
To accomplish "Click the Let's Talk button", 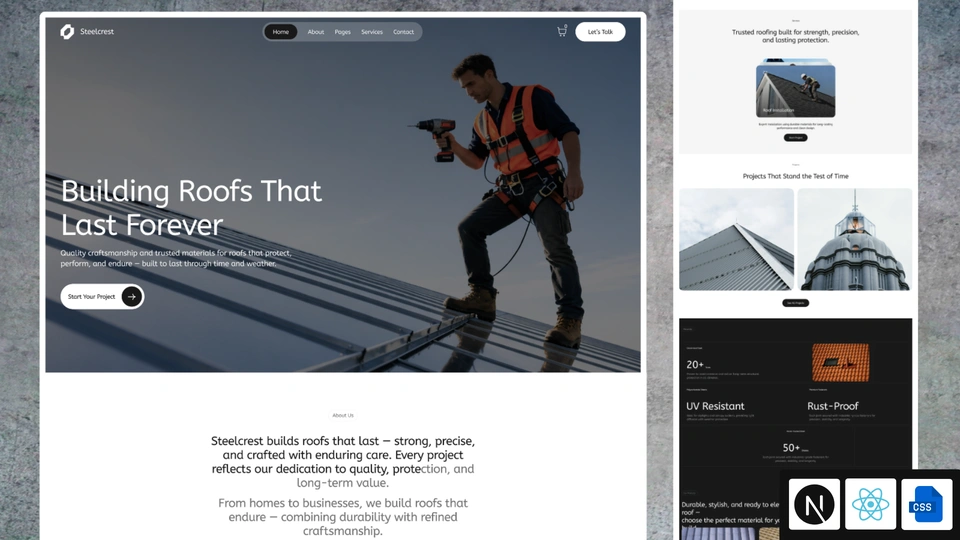I will 600,32.
